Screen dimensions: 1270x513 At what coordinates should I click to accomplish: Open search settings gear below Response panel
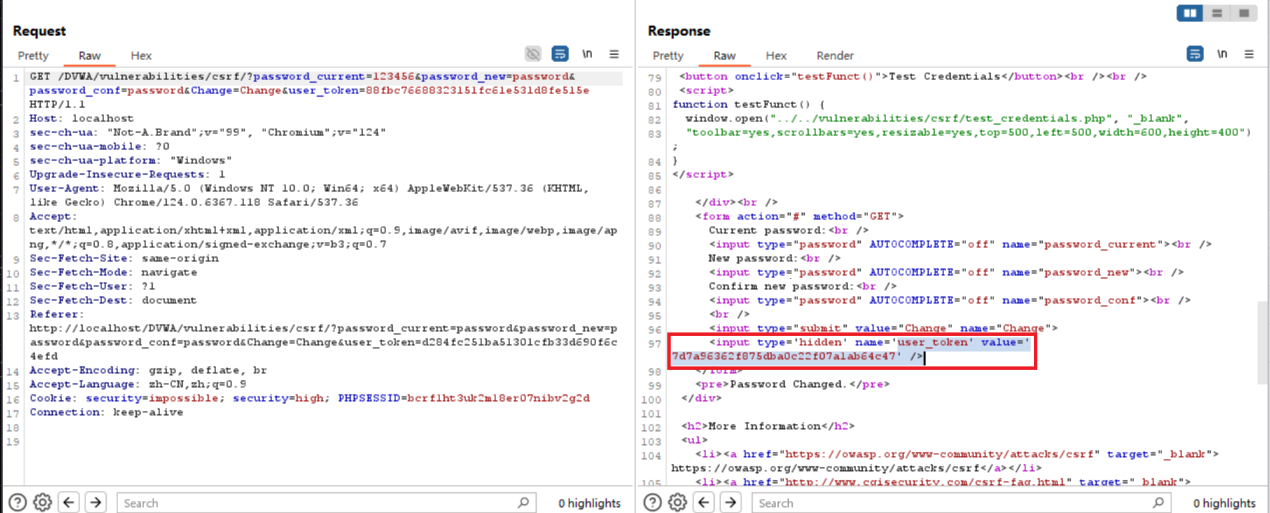pos(678,502)
